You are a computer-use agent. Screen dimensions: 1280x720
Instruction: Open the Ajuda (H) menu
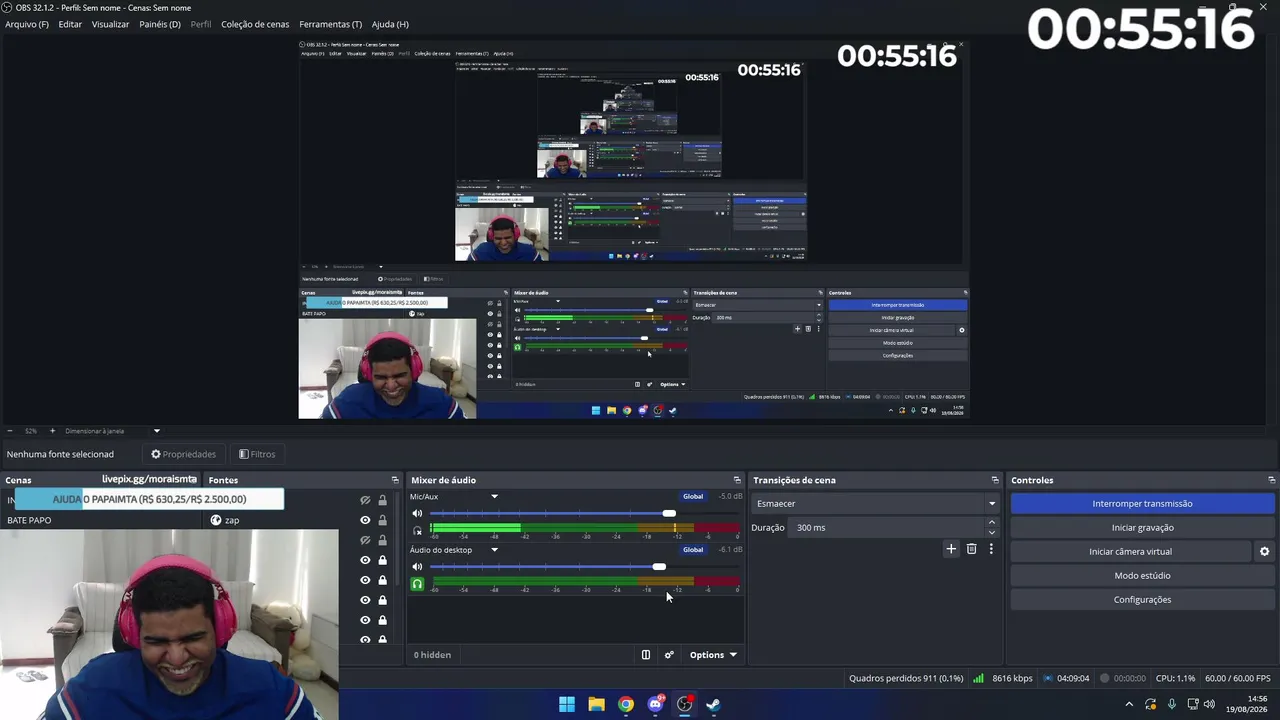390,24
